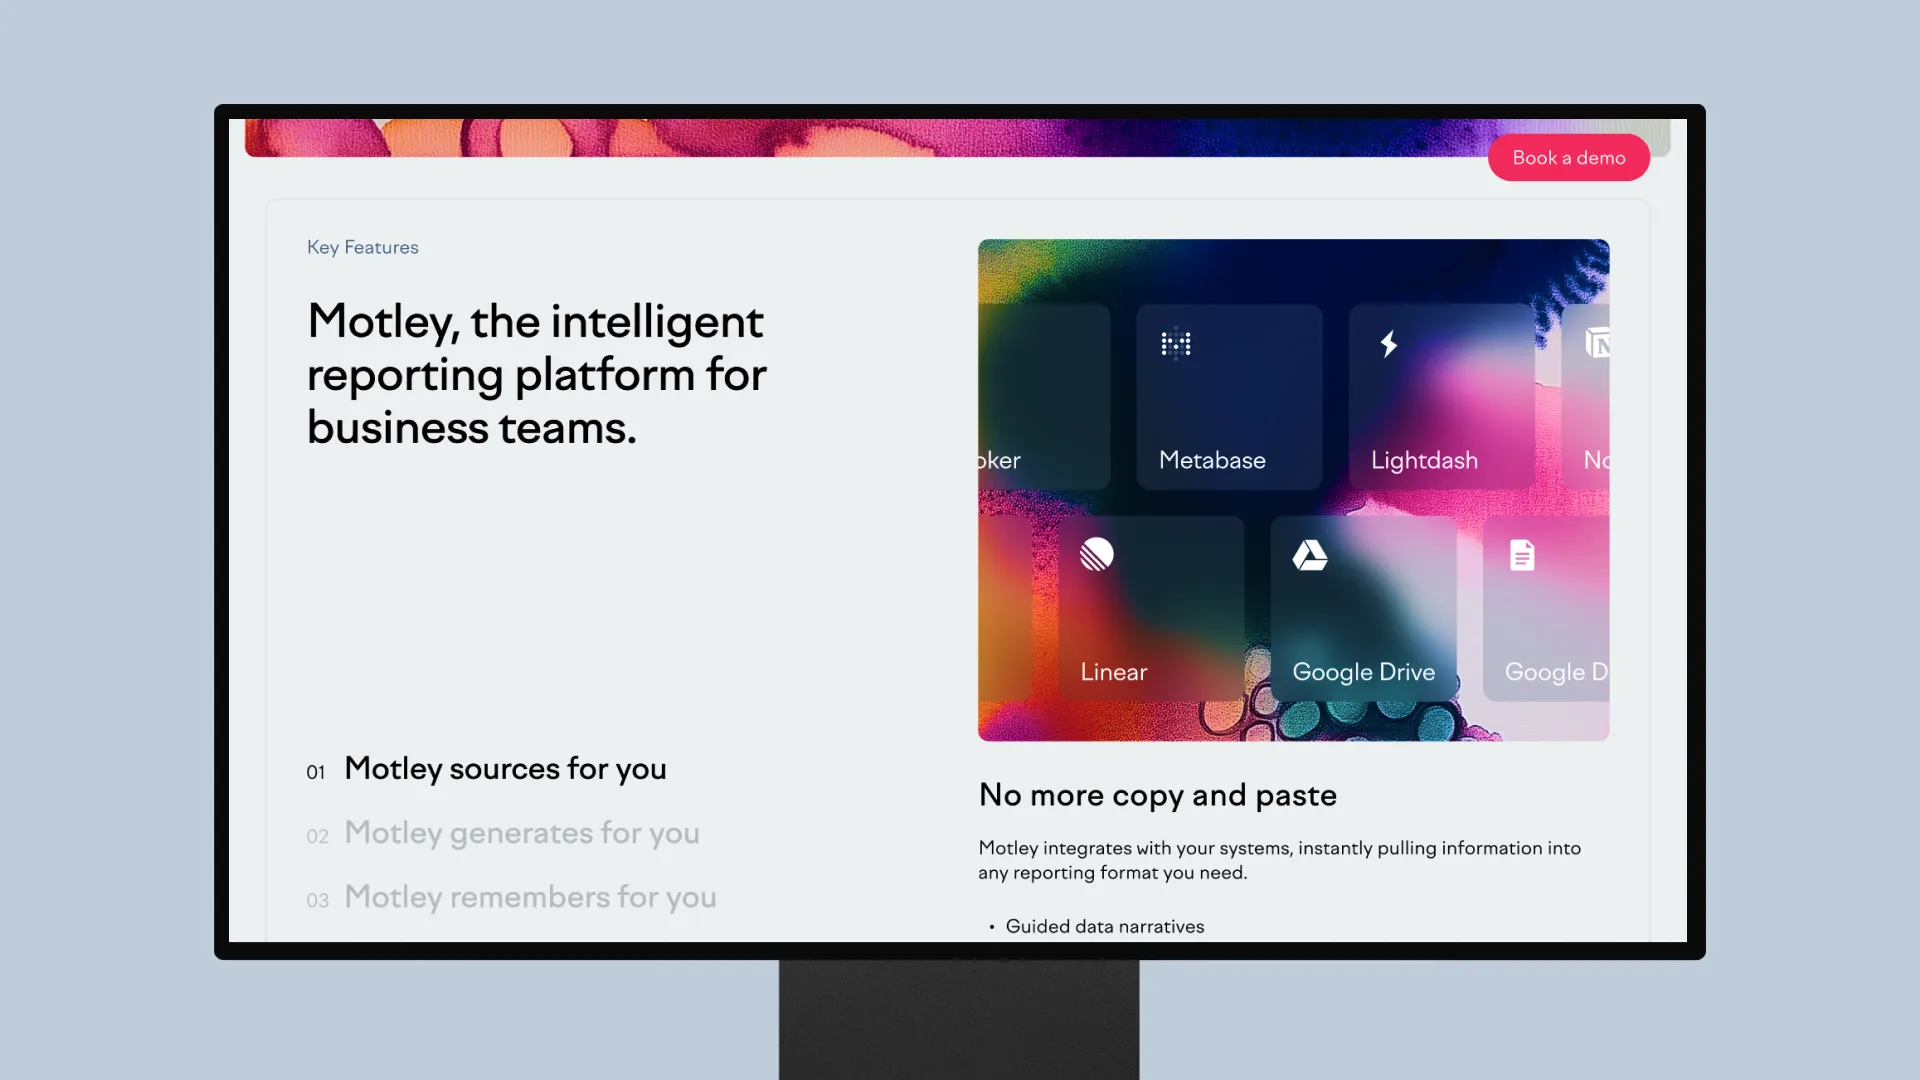The height and width of the screenshot is (1080, 1920).
Task: Click the Linear striped circle icon
Action: click(x=1097, y=554)
